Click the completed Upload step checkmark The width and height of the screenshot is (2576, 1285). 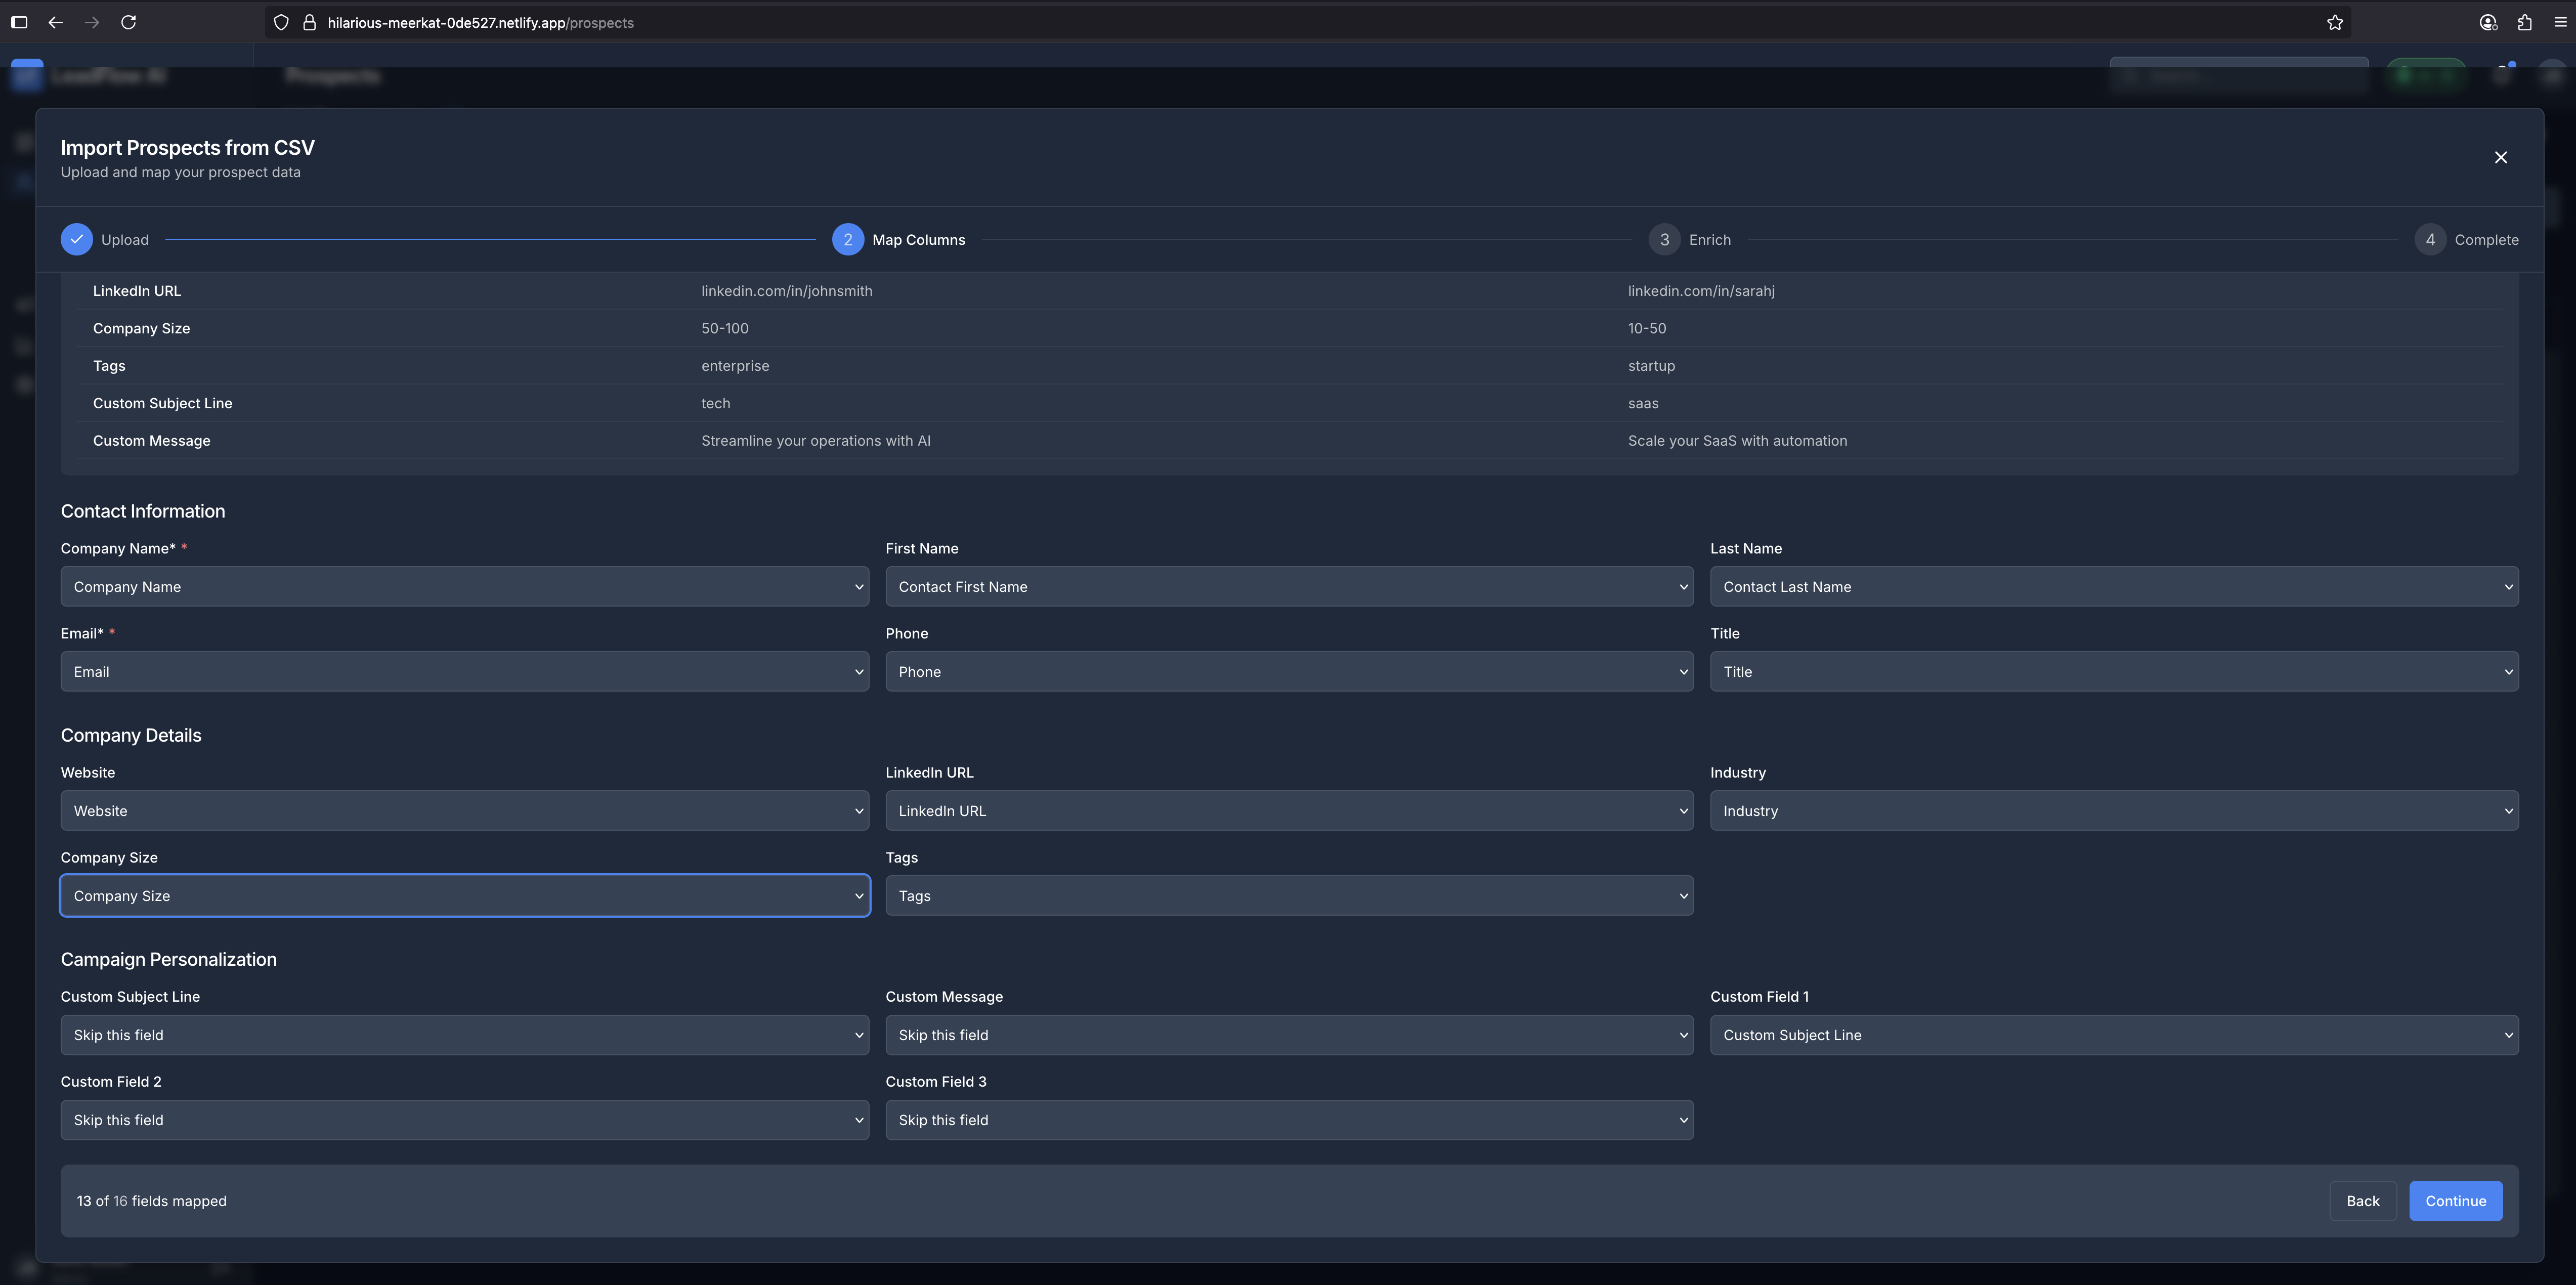pos(76,239)
